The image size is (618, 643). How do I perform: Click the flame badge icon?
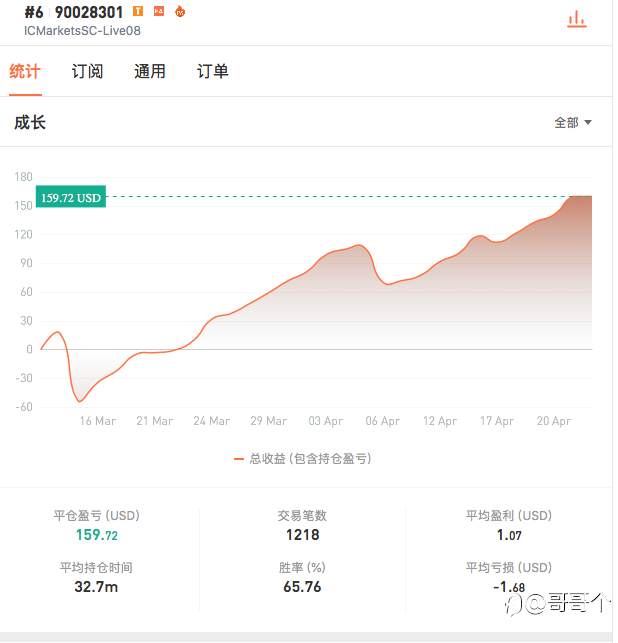(x=180, y=11)
